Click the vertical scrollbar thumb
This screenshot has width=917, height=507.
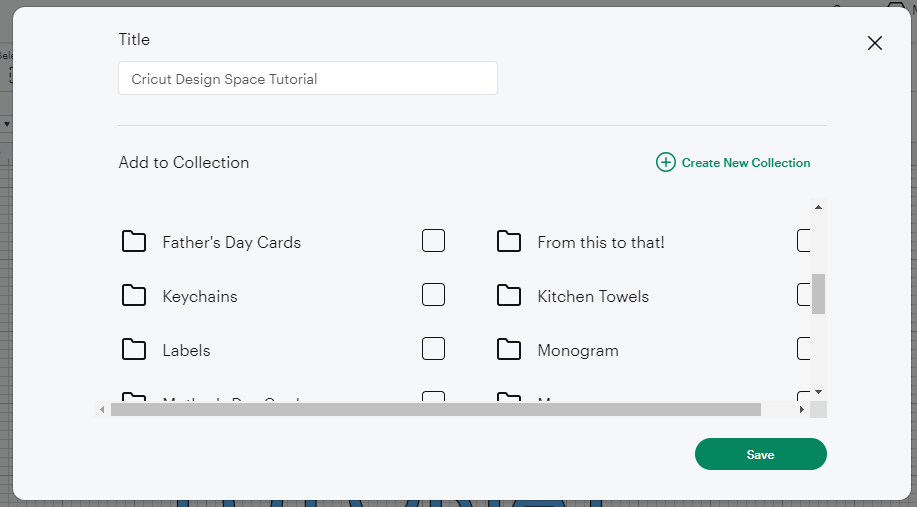point(819,294)
